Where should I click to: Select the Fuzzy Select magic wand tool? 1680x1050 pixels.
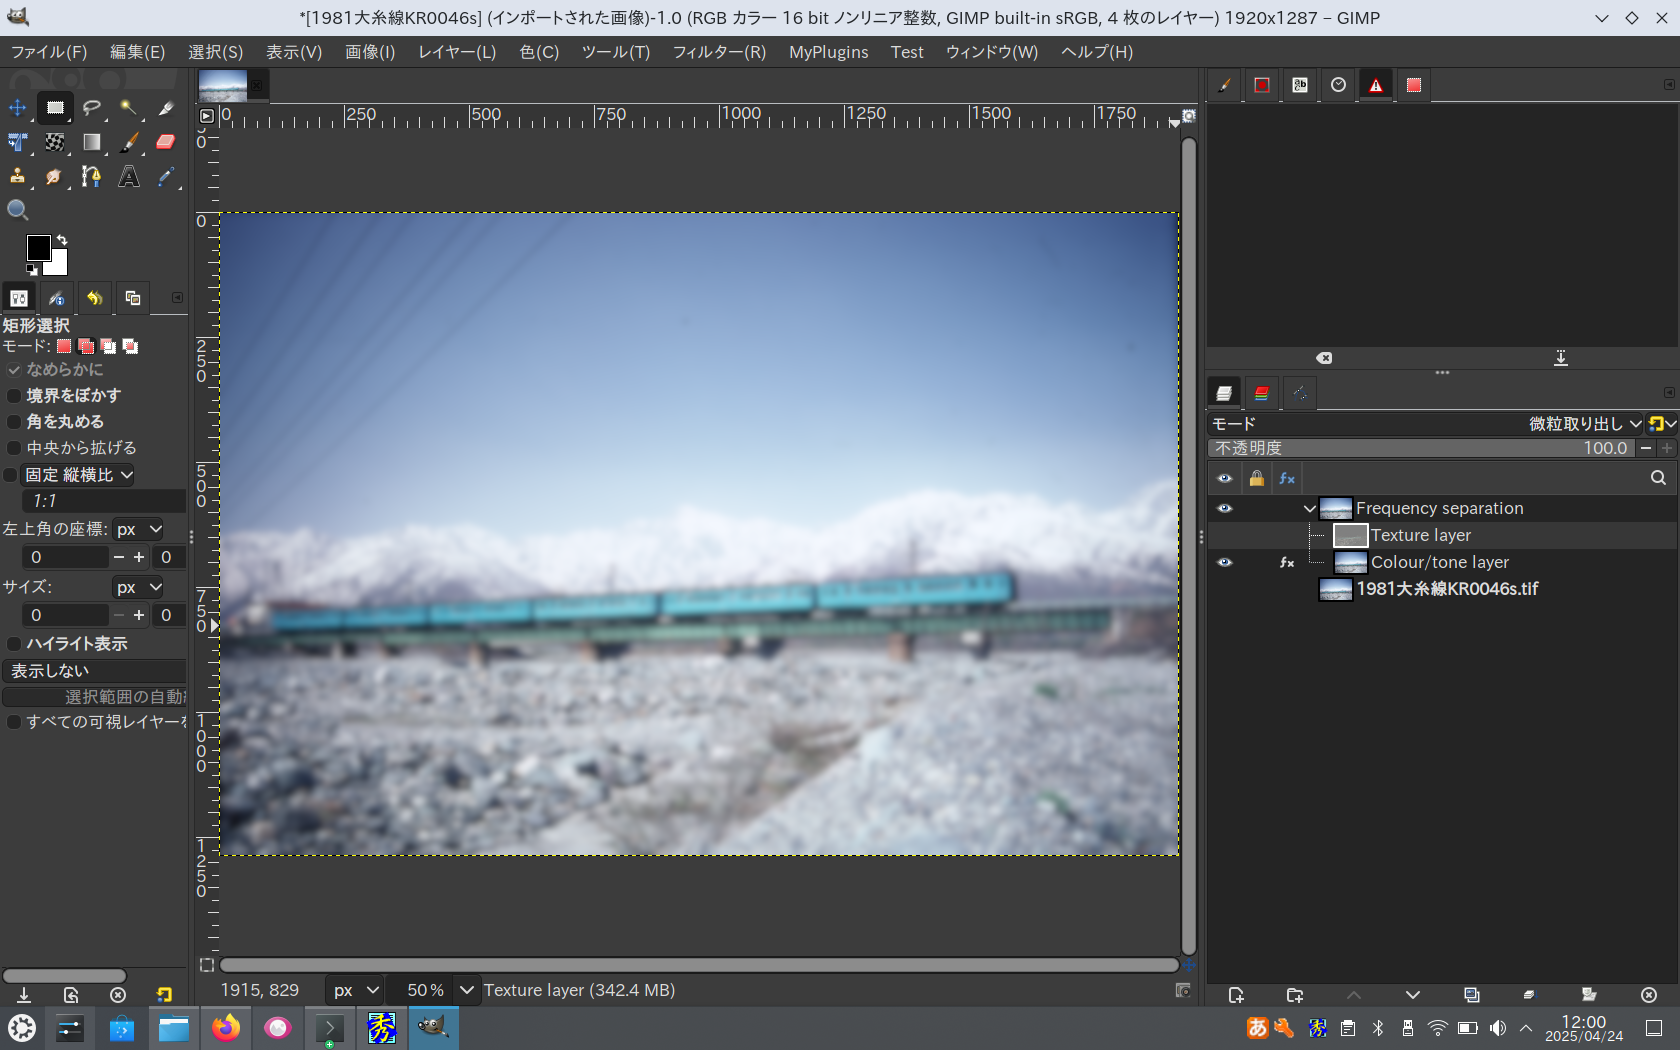click(130, 108)
